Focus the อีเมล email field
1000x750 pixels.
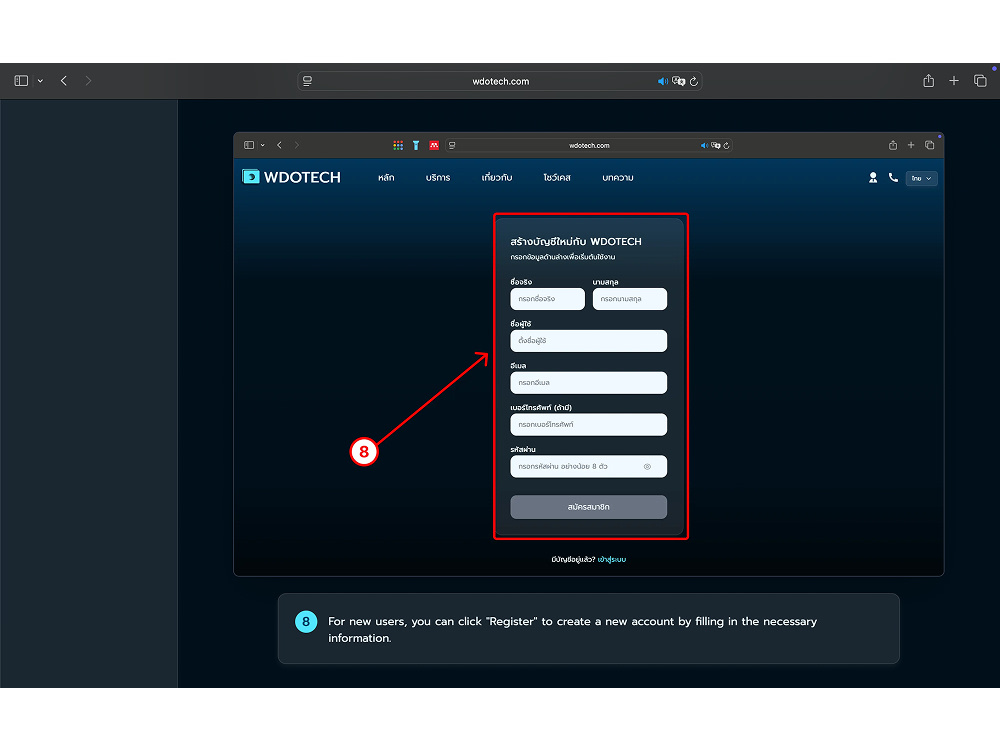[x=589, y=383]
